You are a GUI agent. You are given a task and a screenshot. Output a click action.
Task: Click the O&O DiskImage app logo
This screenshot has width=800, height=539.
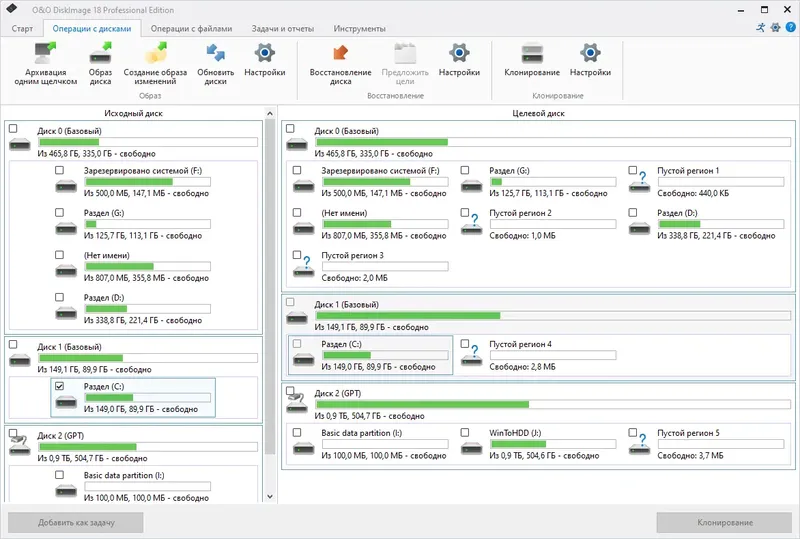[12, 9]
